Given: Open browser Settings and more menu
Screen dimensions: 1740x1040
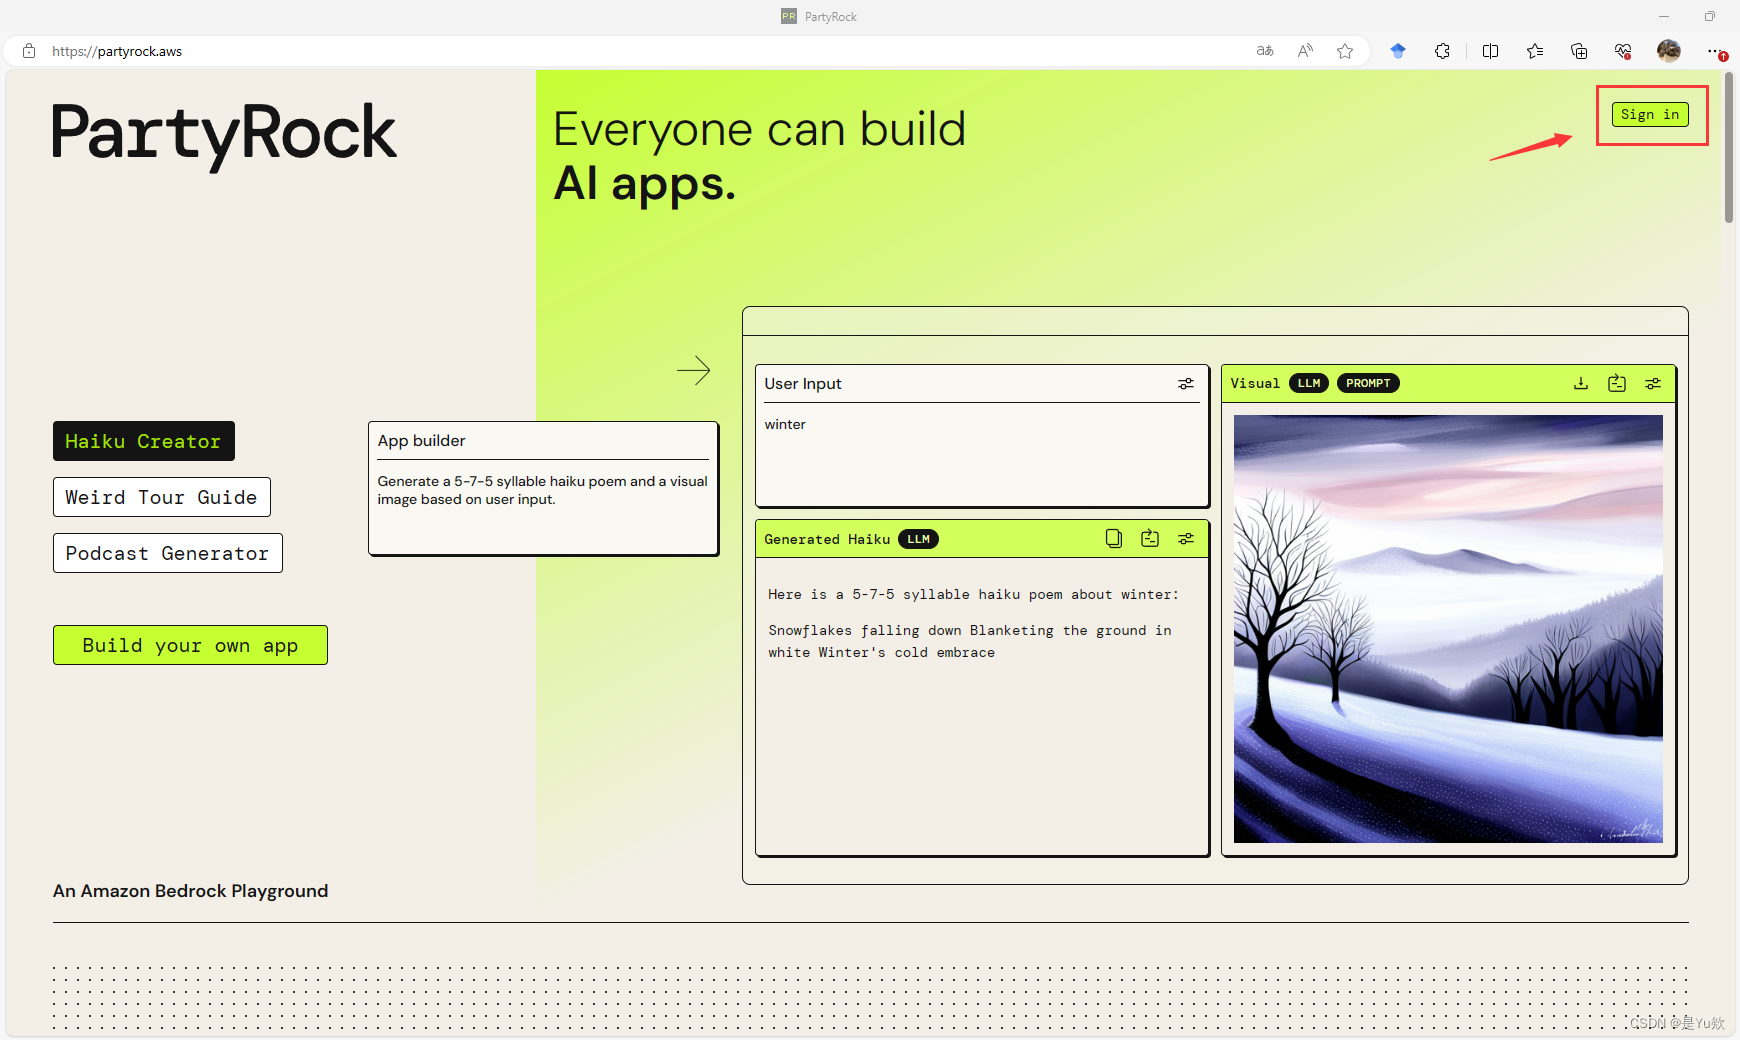Looking at the screenshot, I should click(x=1714, y=51).
